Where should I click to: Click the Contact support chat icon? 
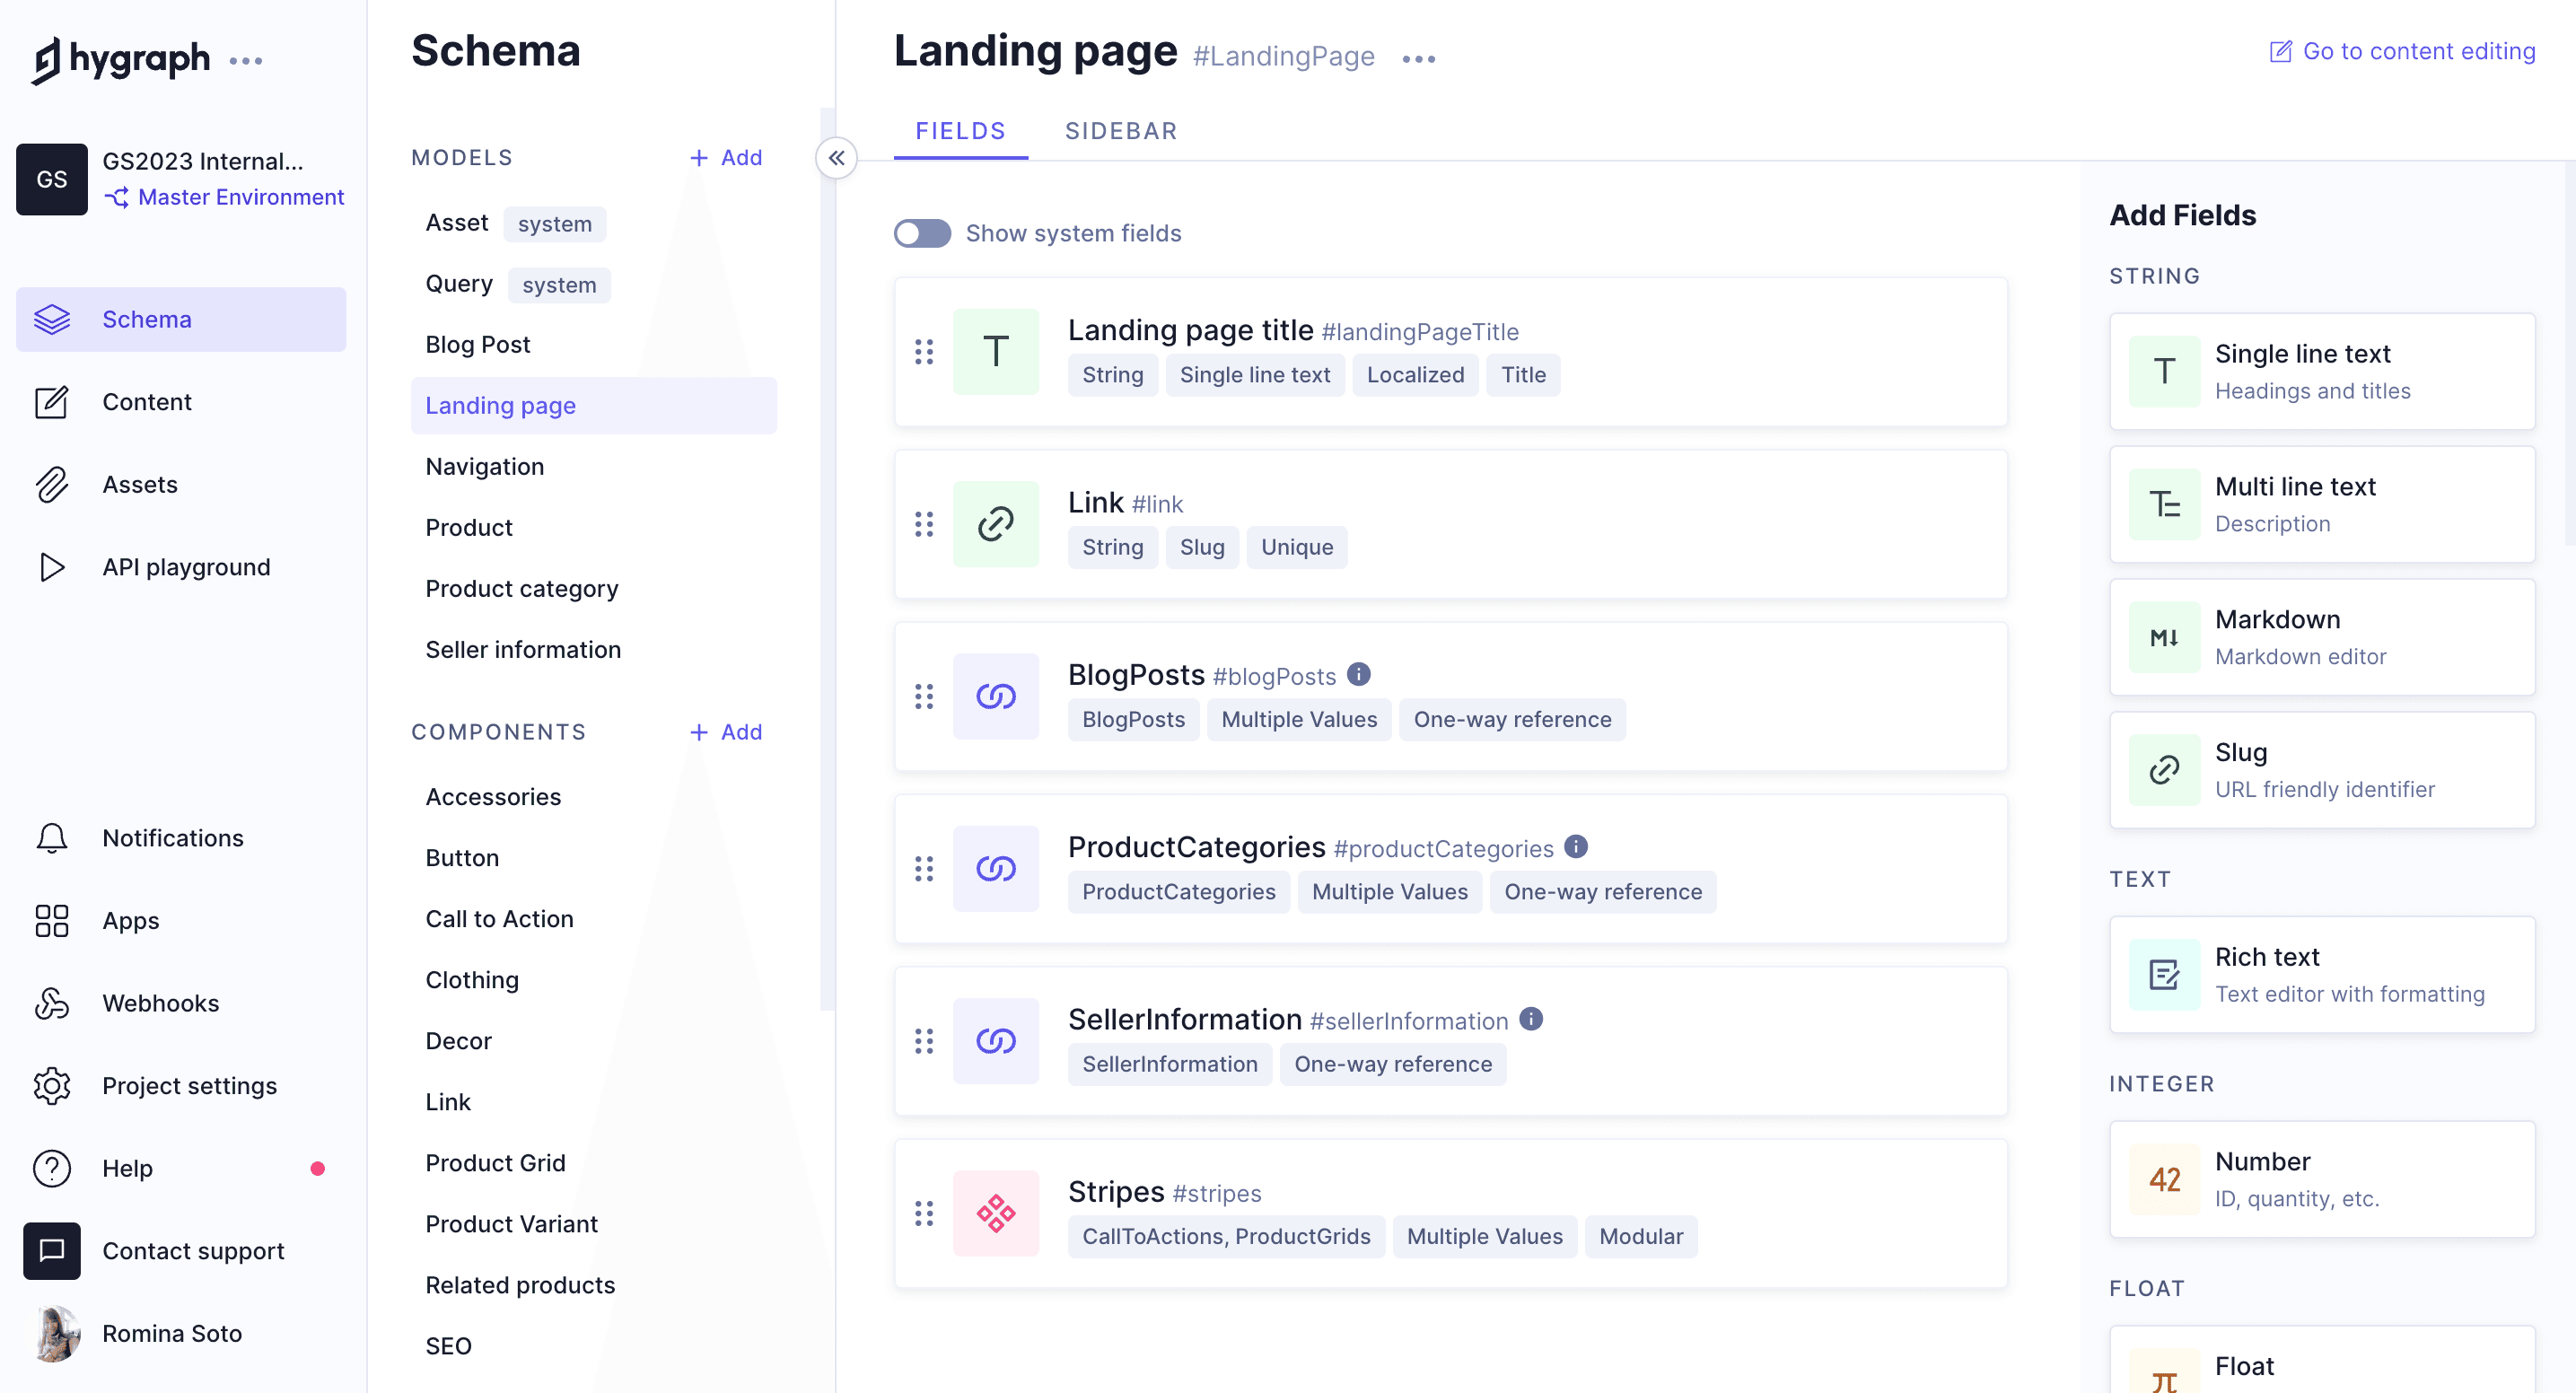[51, 1250]
